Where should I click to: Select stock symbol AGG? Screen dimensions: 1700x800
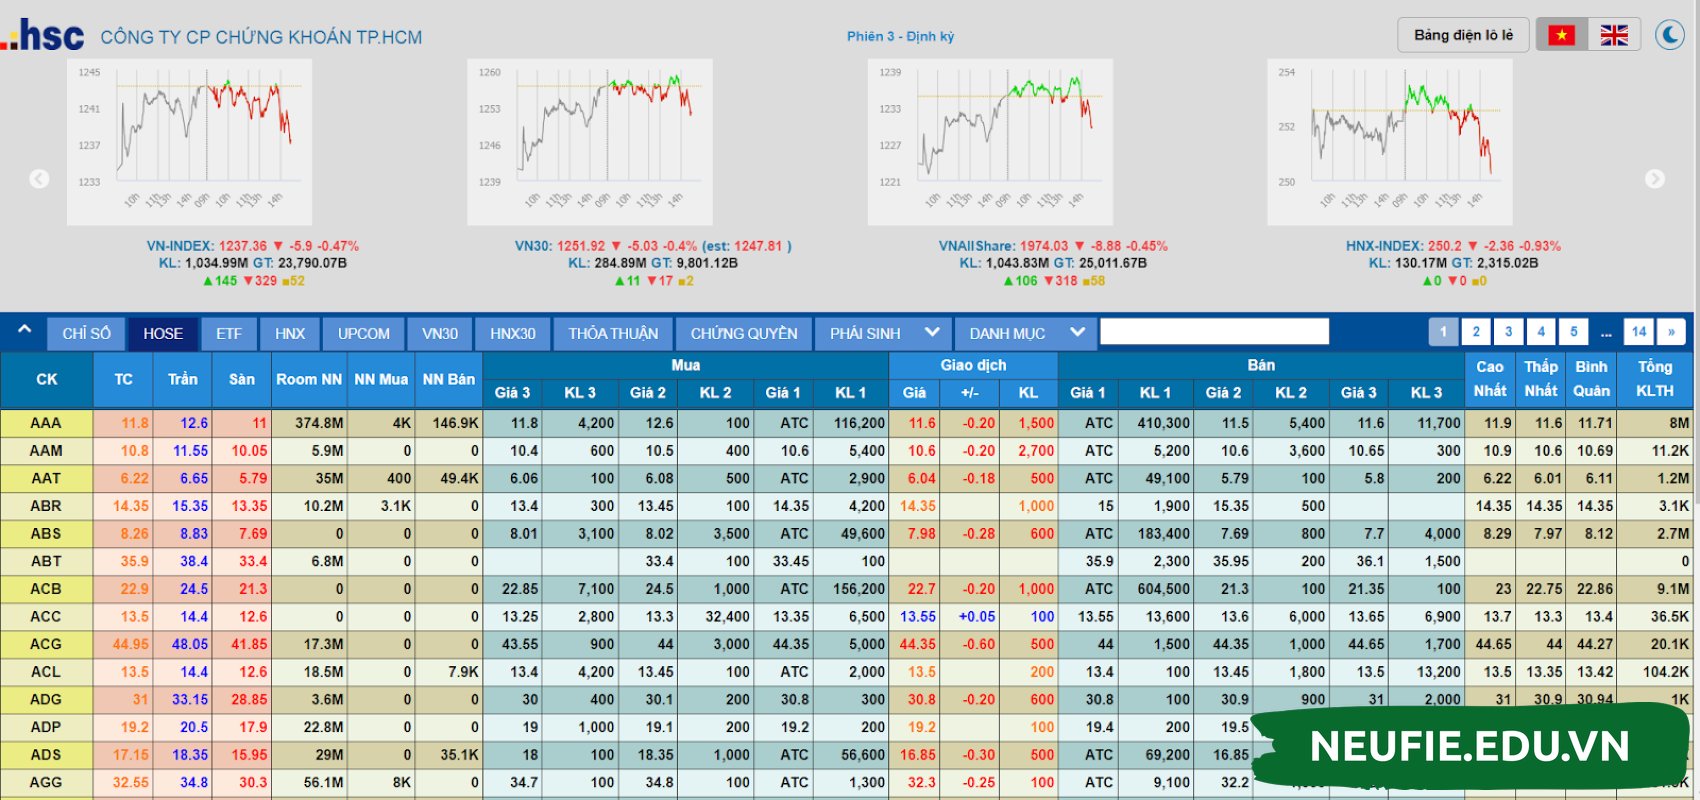click(x=46, y=783)
